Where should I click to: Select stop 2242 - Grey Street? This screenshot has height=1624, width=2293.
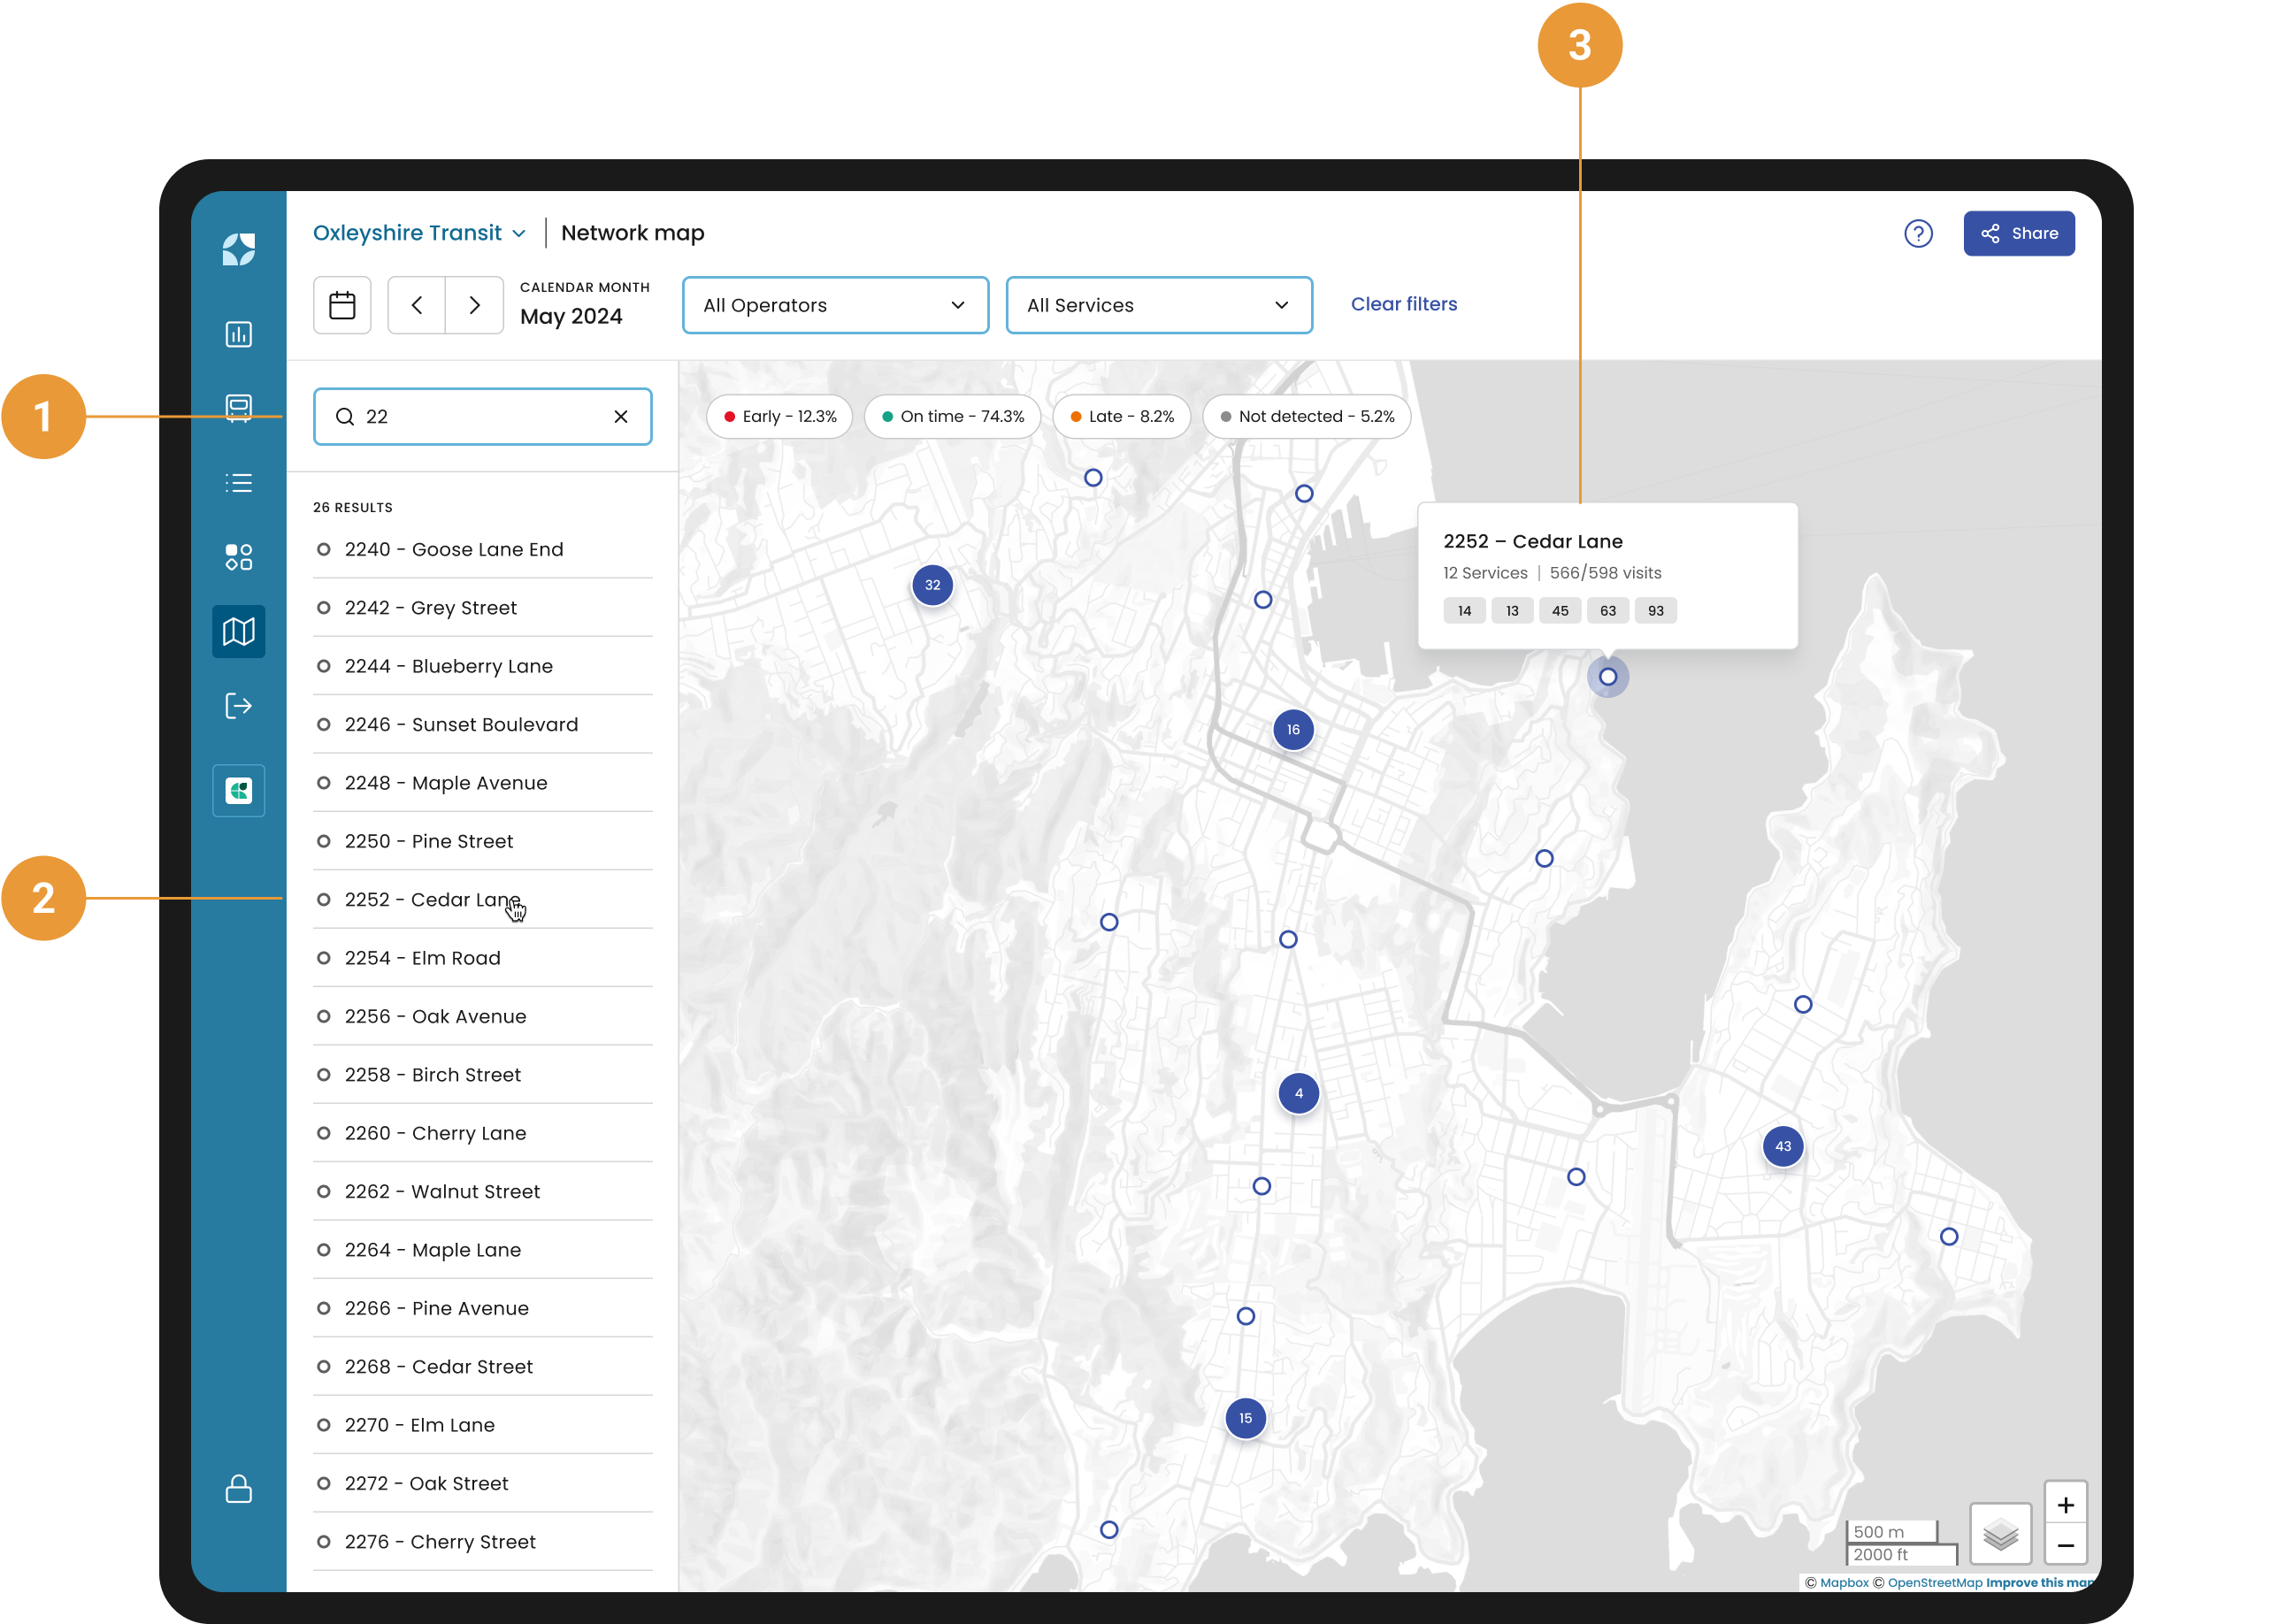[482, 607]
